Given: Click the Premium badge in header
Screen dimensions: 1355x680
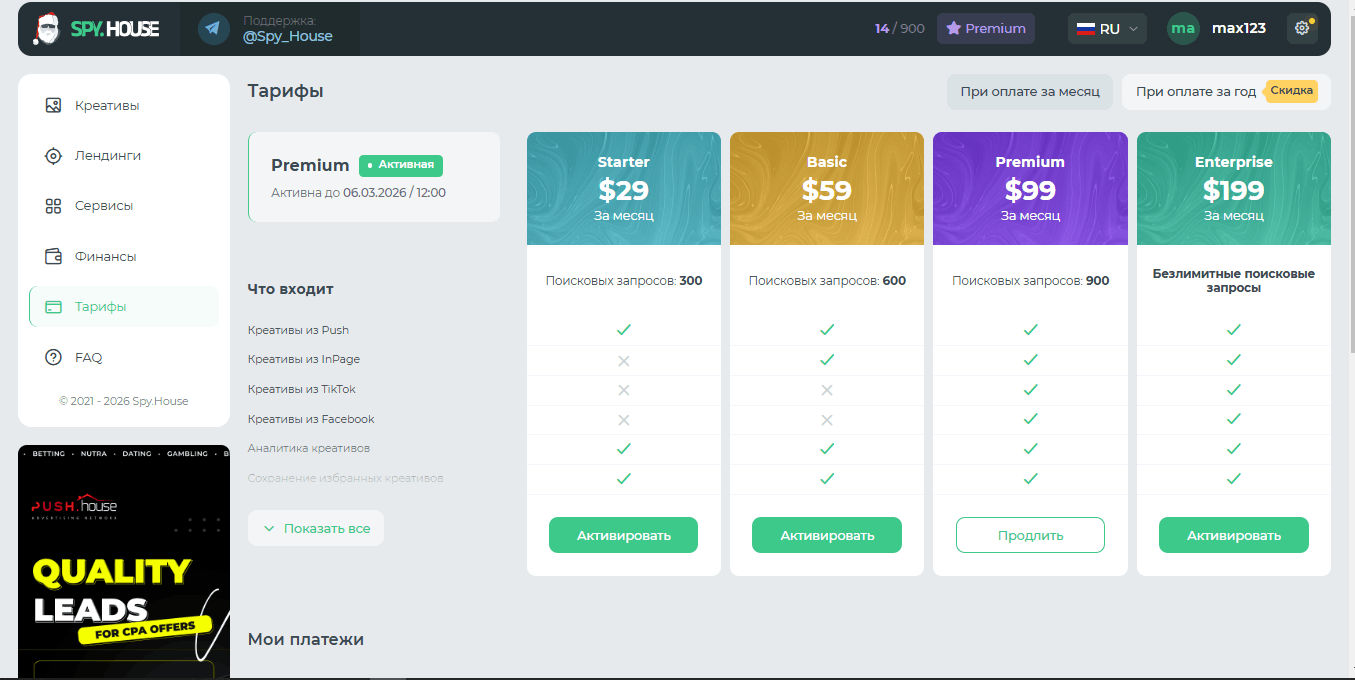Looking at the screenshot, I should click(x=985, y=29).
